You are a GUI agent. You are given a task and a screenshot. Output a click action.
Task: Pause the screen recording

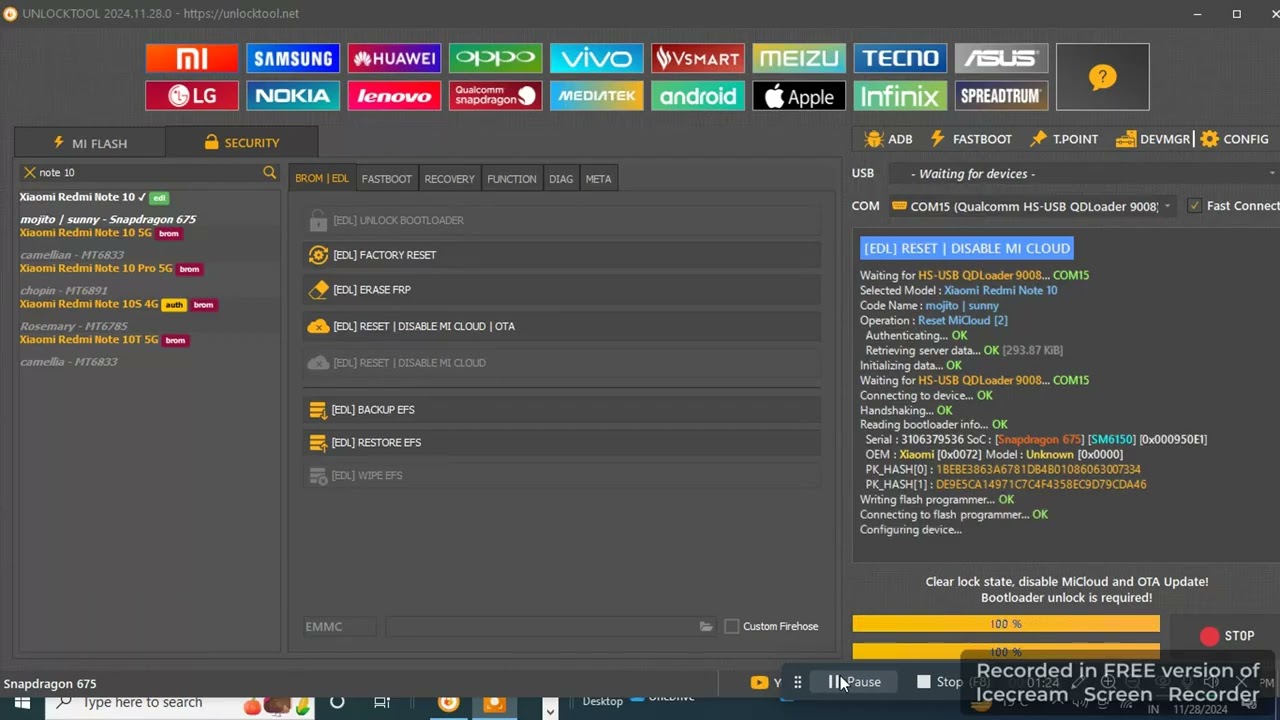pos(855,682)
